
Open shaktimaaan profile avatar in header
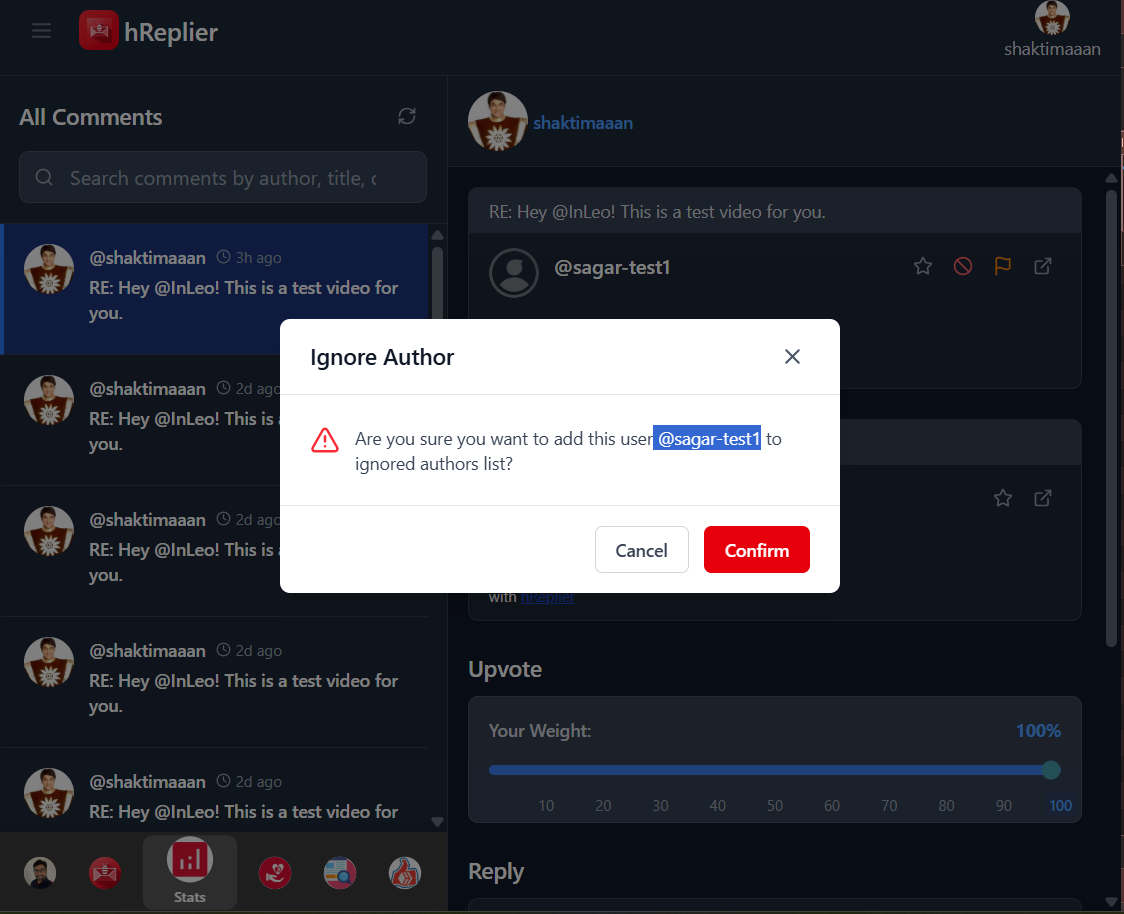pos(1052,17)
